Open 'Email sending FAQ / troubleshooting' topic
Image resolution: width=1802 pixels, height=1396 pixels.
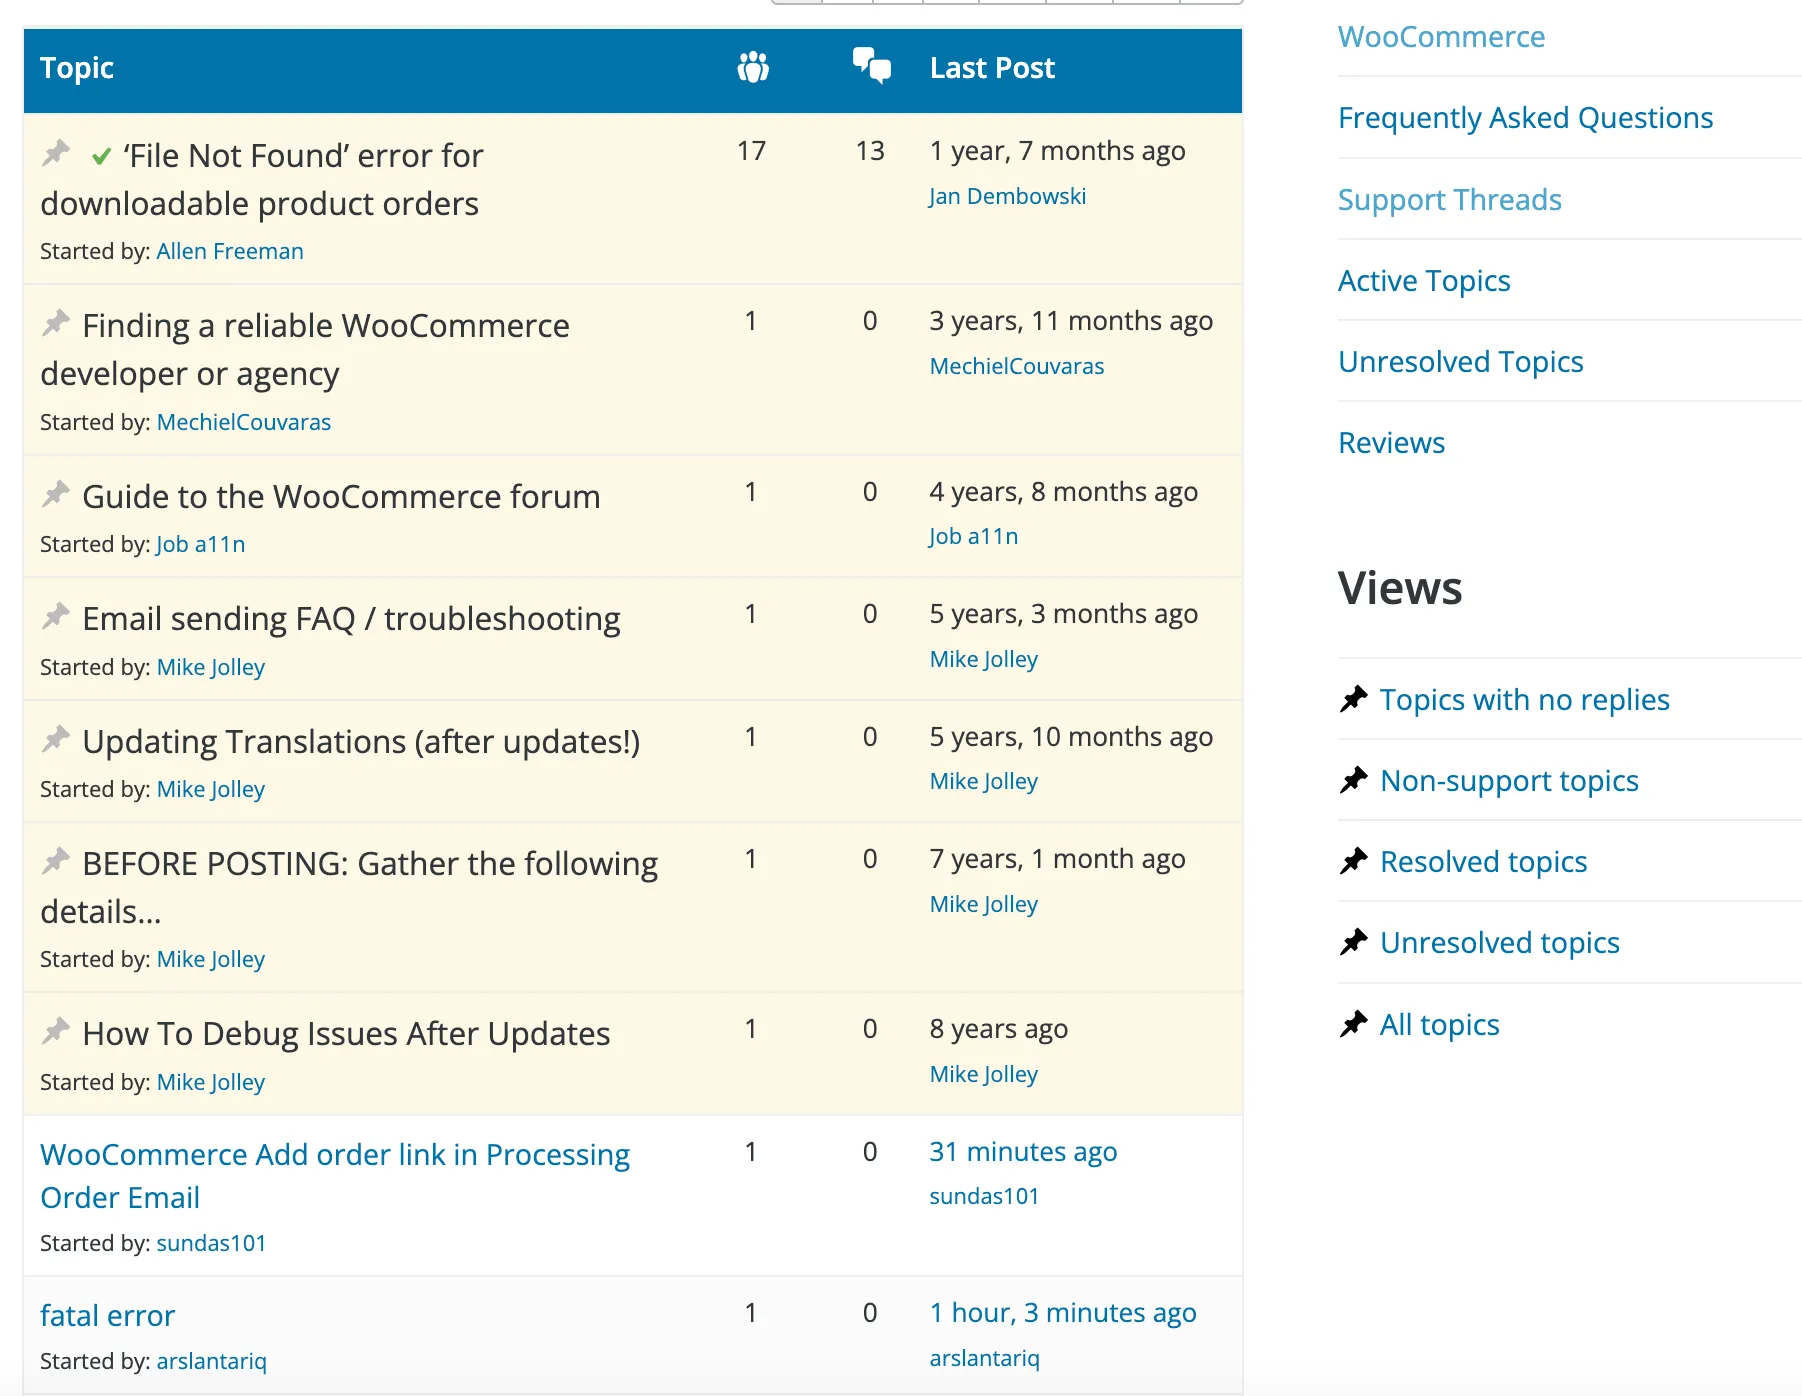pyautogui.click(x=351, y=619)
